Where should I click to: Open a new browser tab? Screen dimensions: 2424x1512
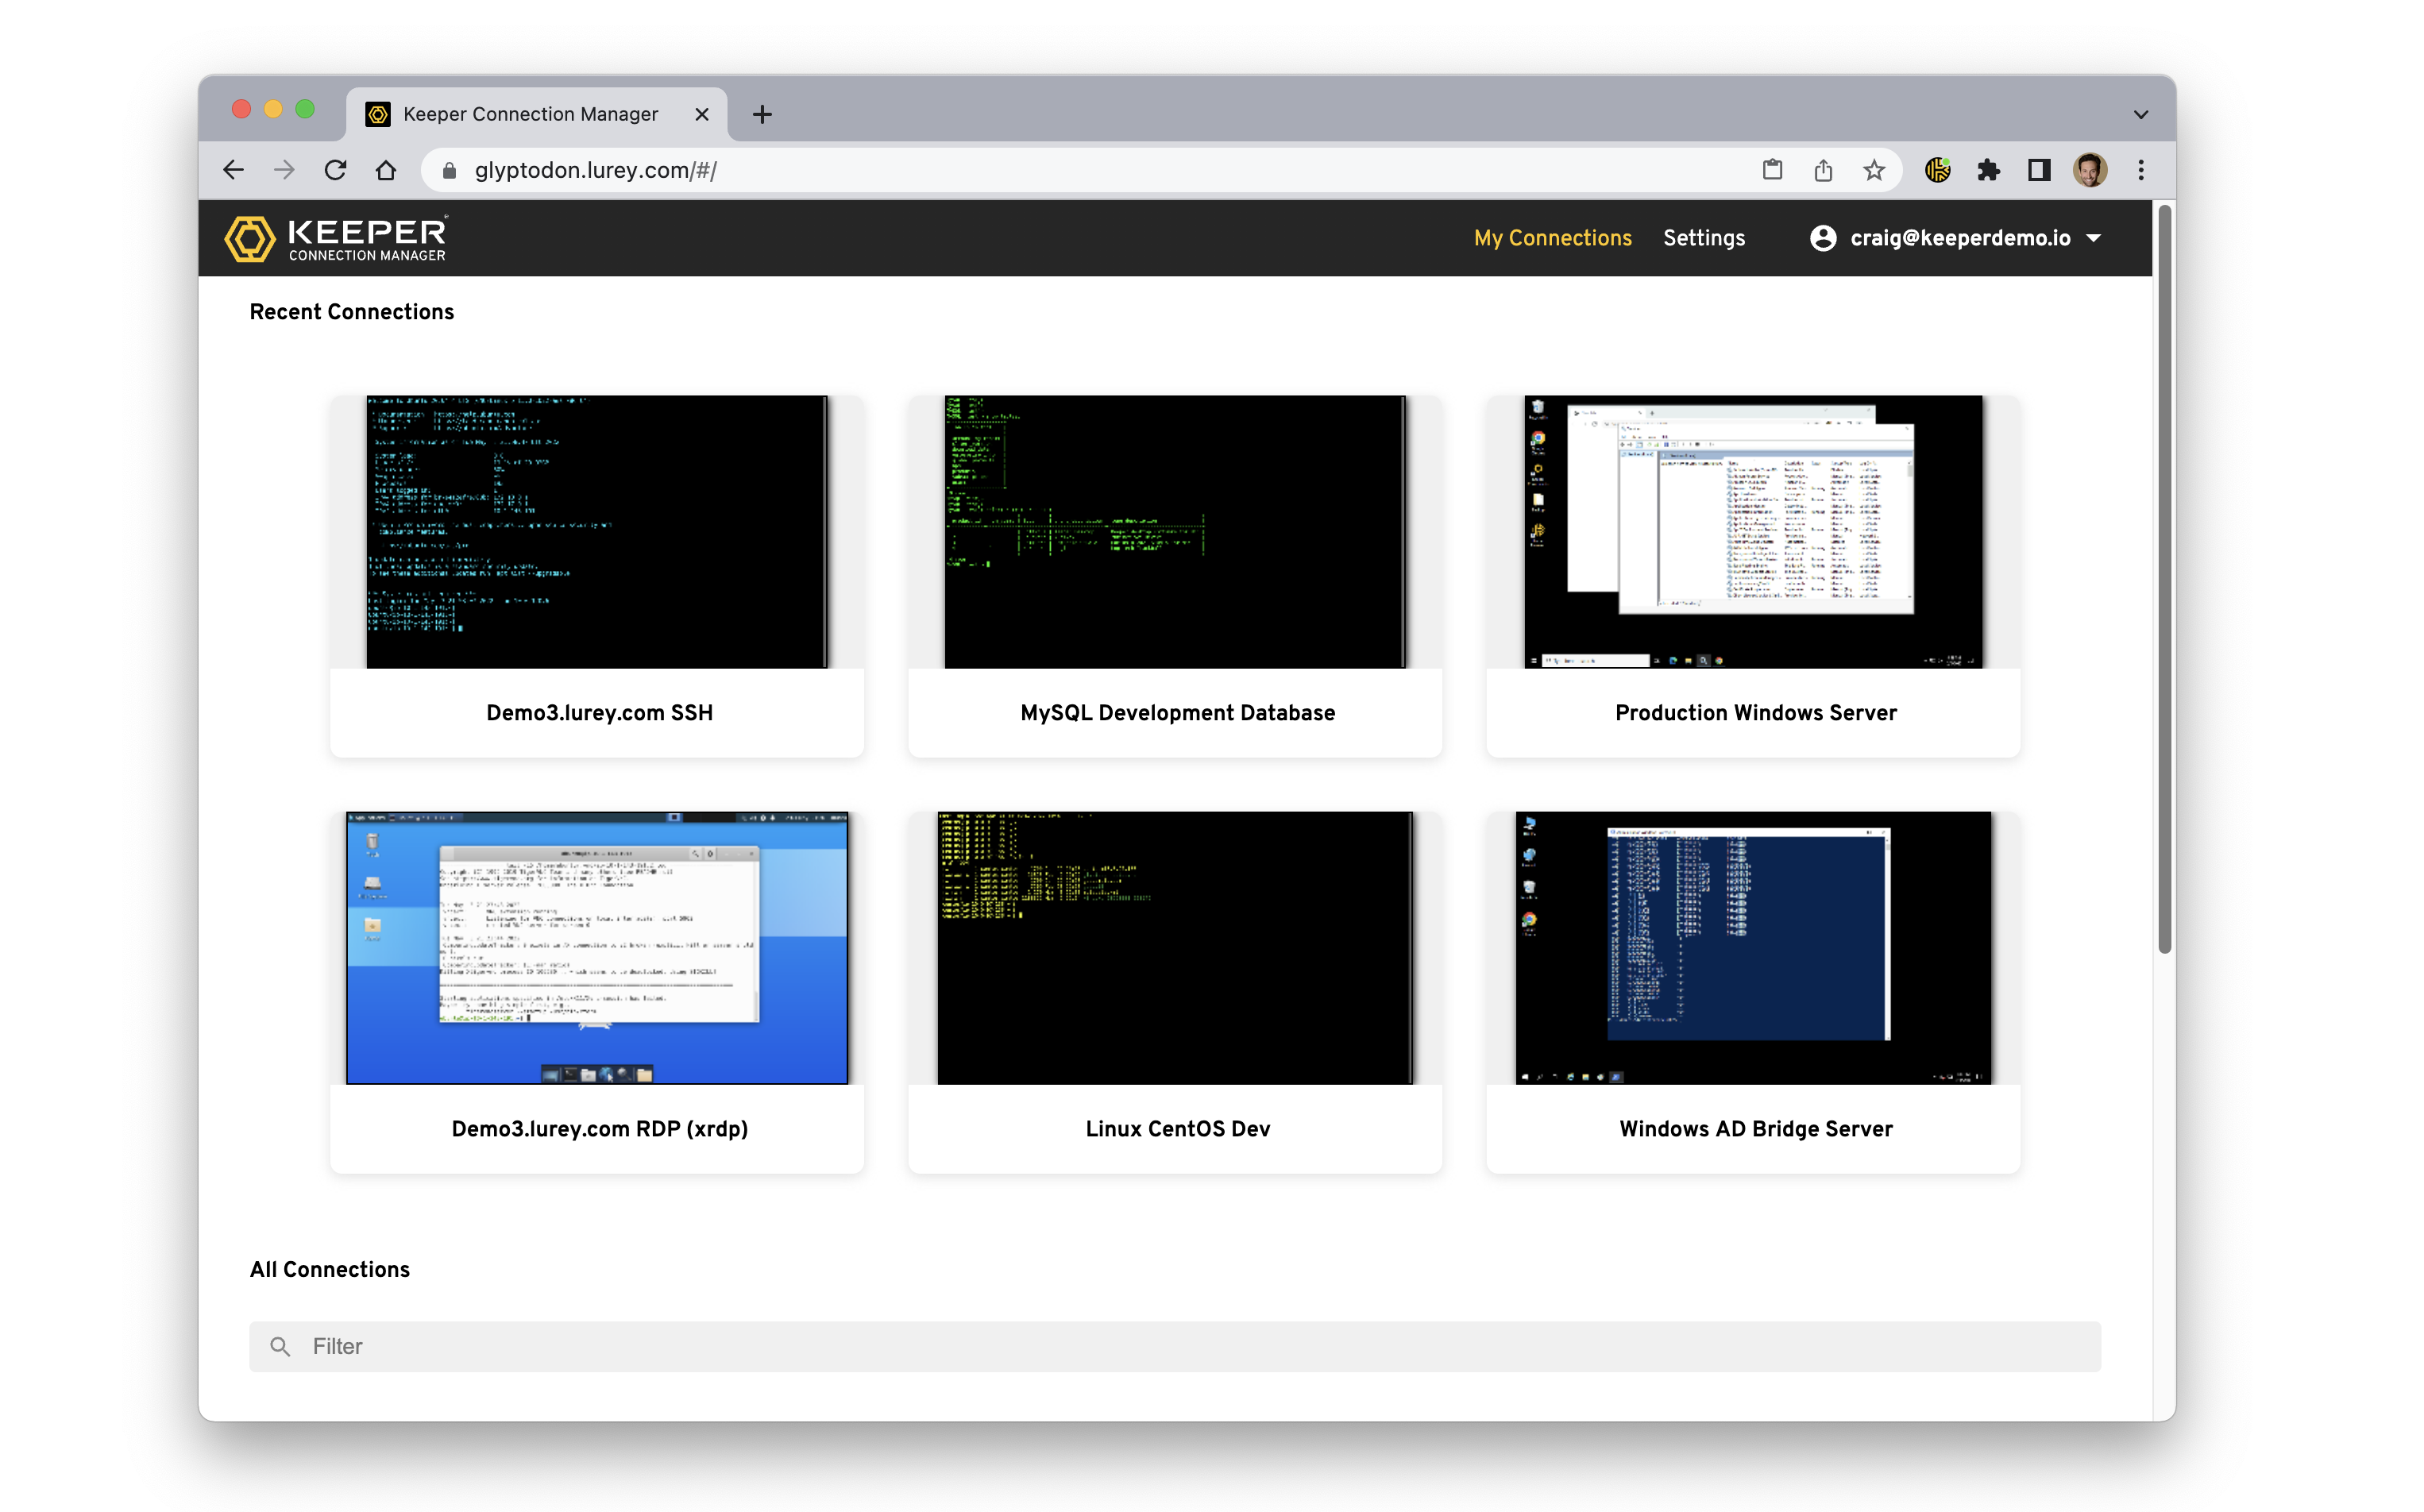point(762,114)
